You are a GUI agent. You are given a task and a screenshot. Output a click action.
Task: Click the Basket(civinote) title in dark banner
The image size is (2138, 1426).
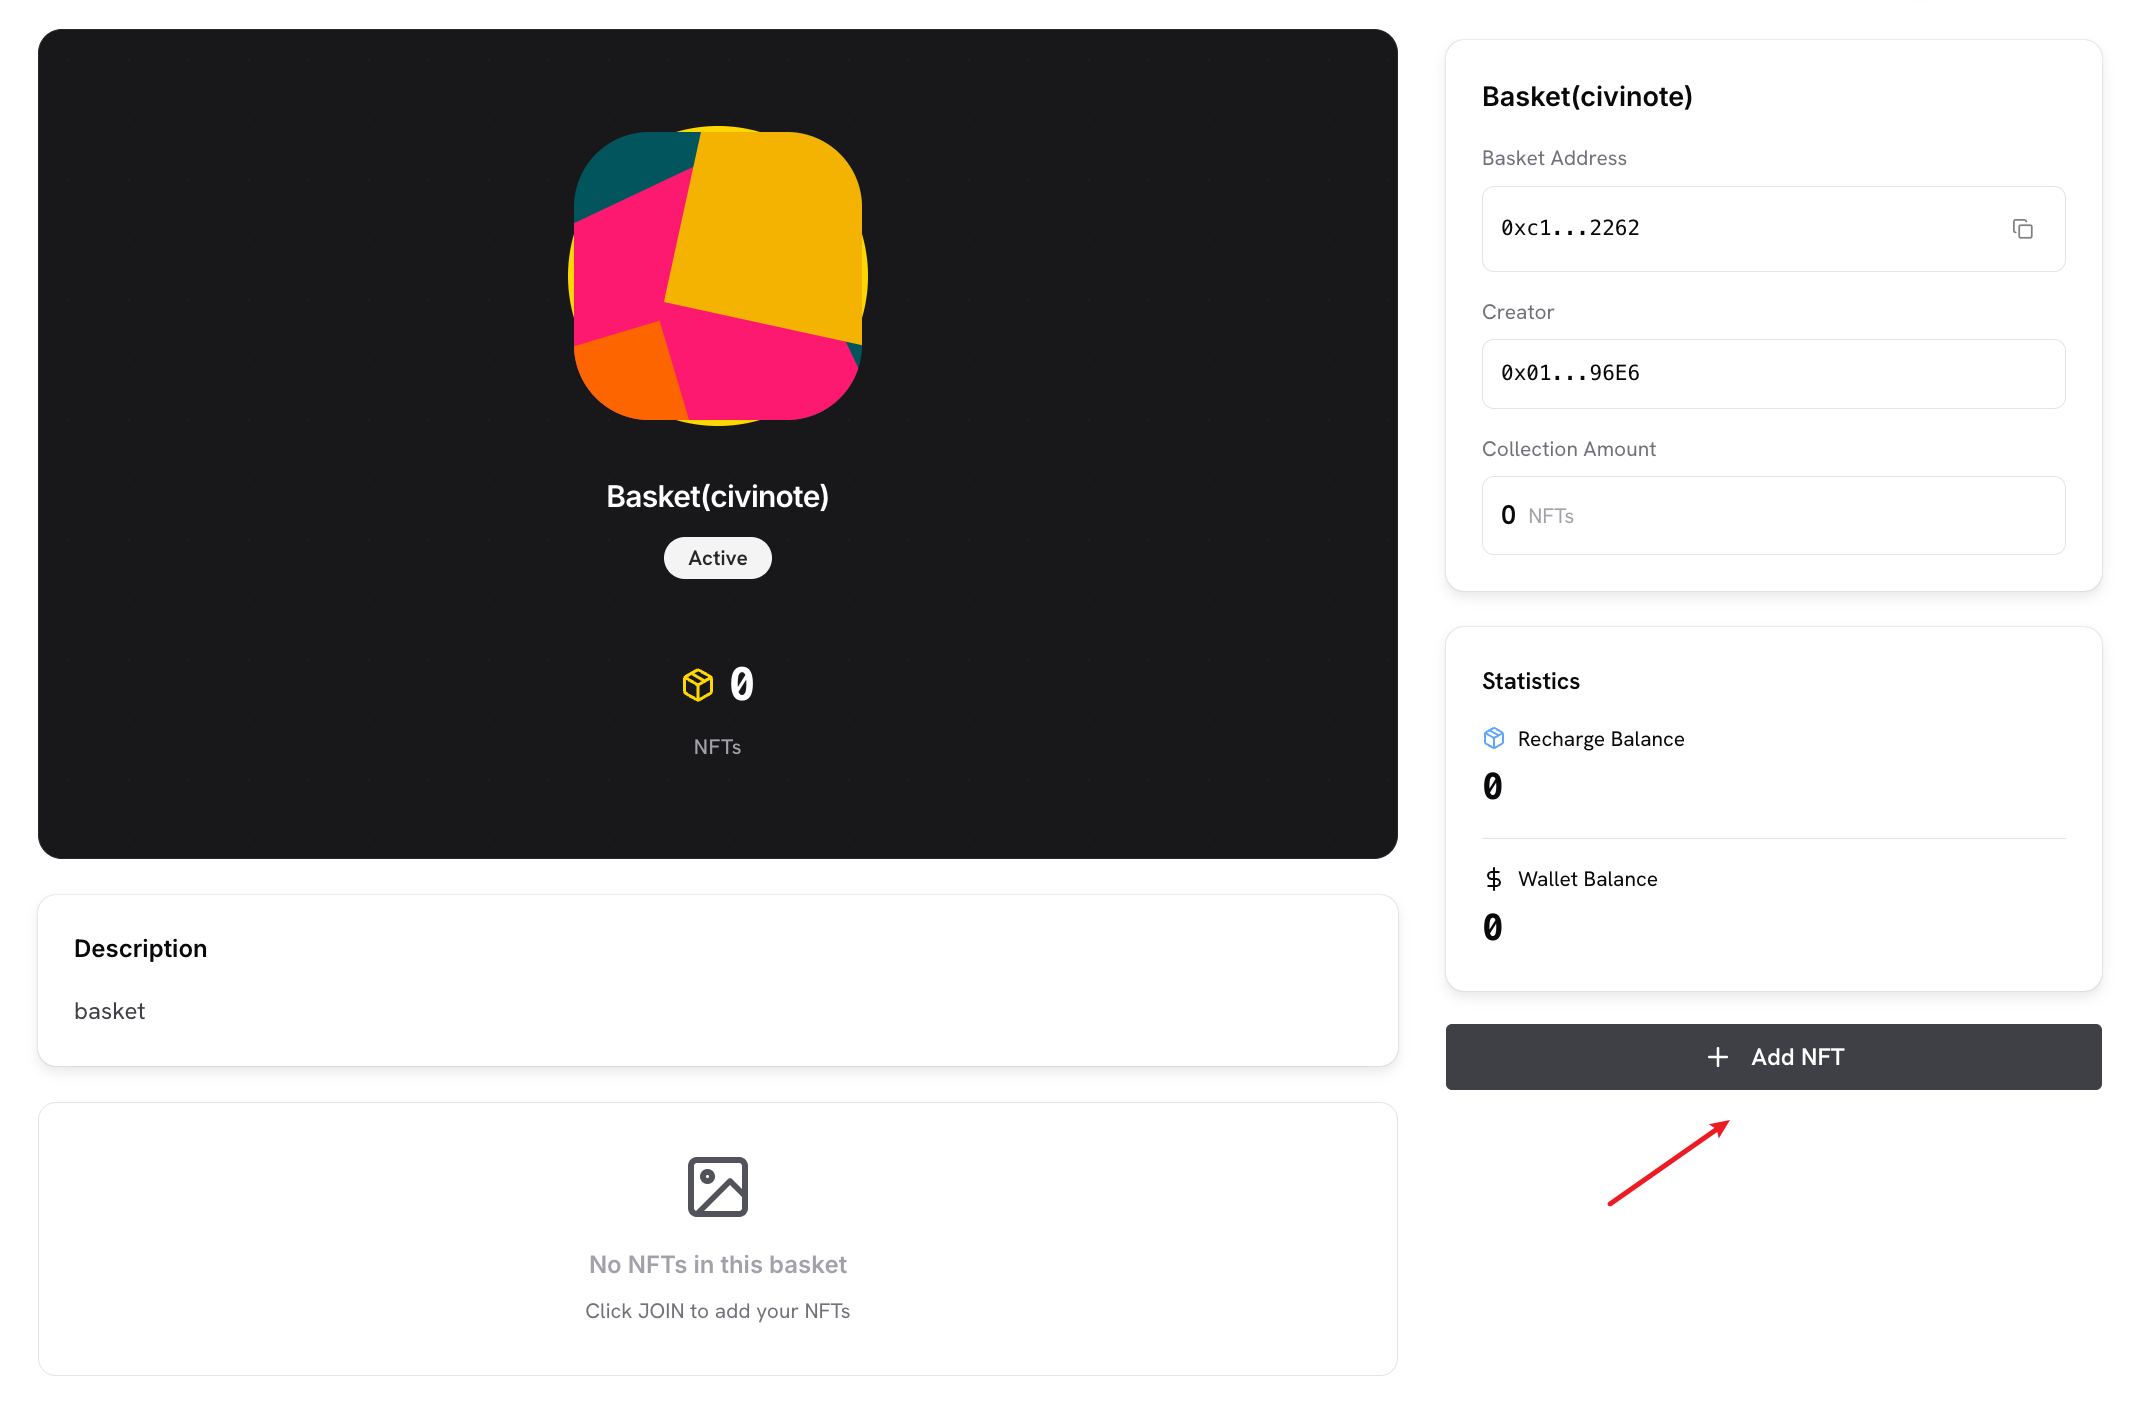[x=717, y=497]
